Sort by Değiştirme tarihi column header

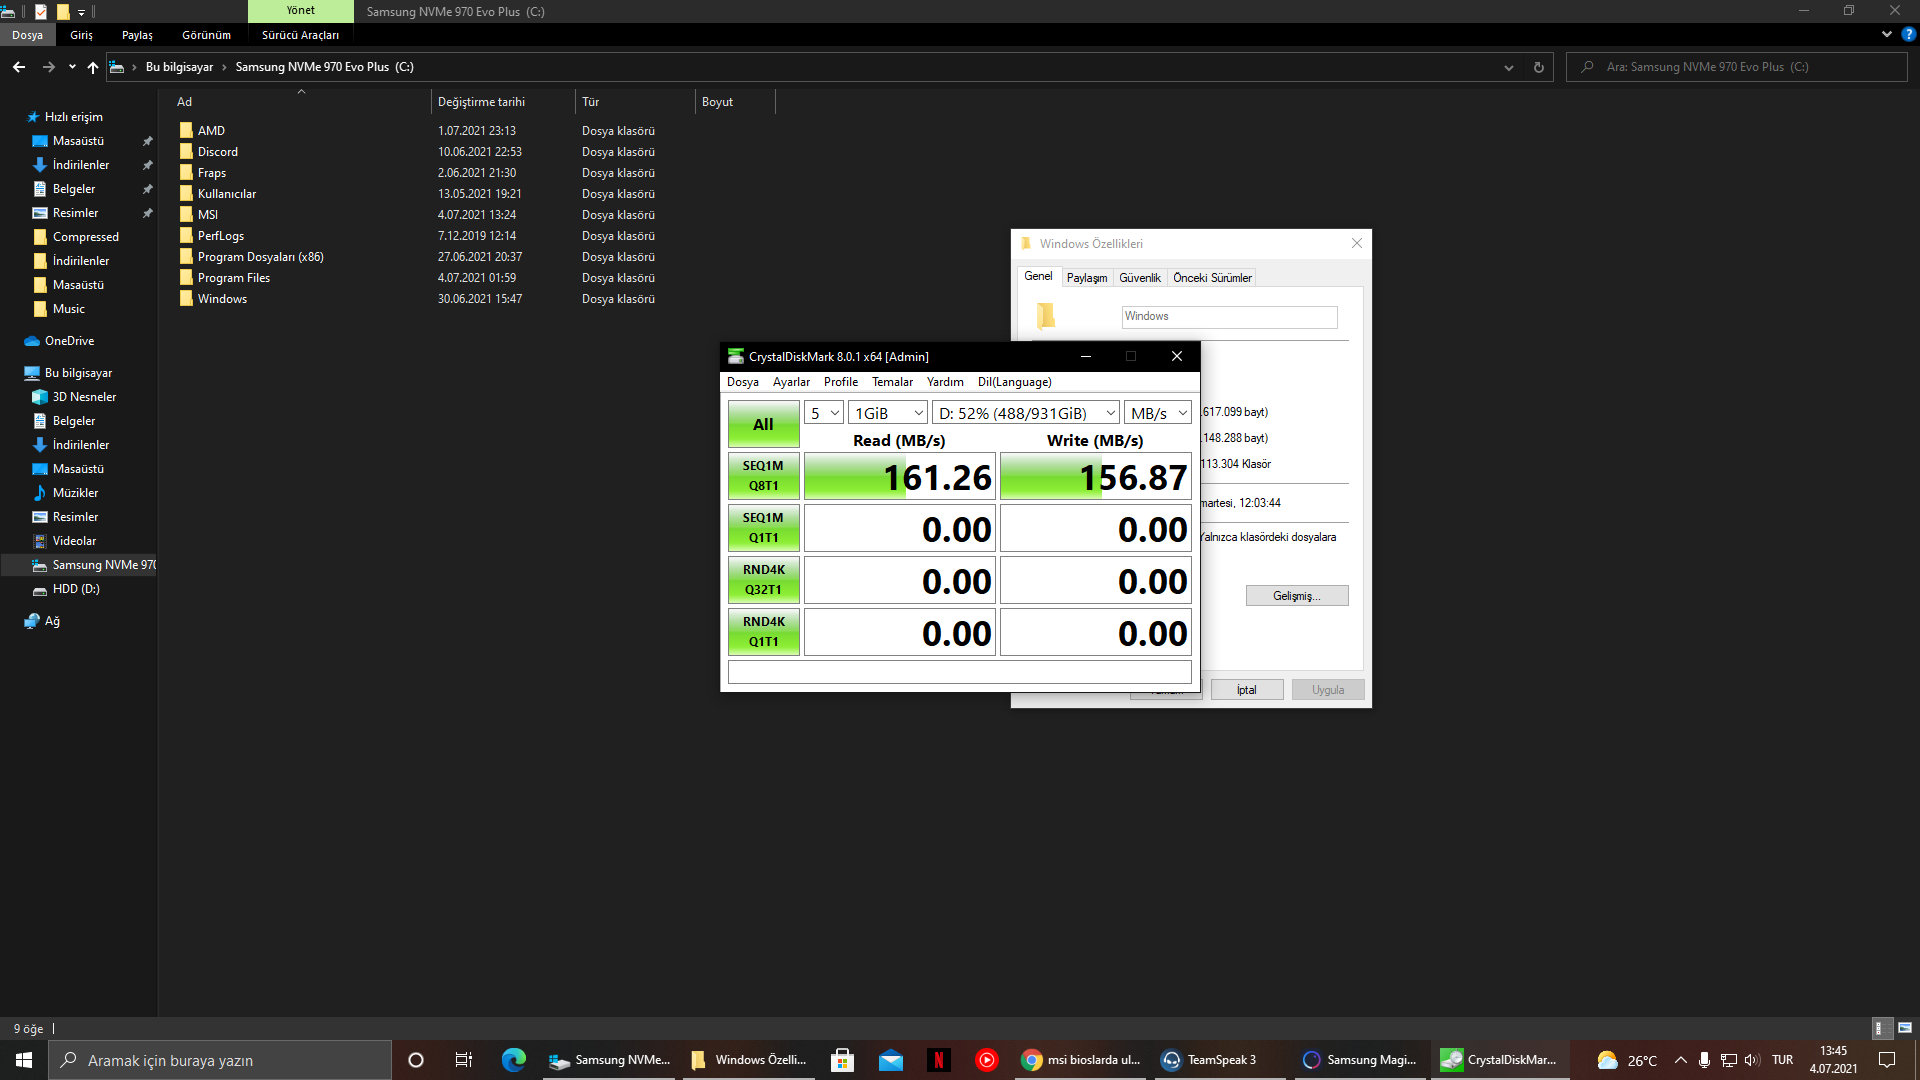point(503,102)
